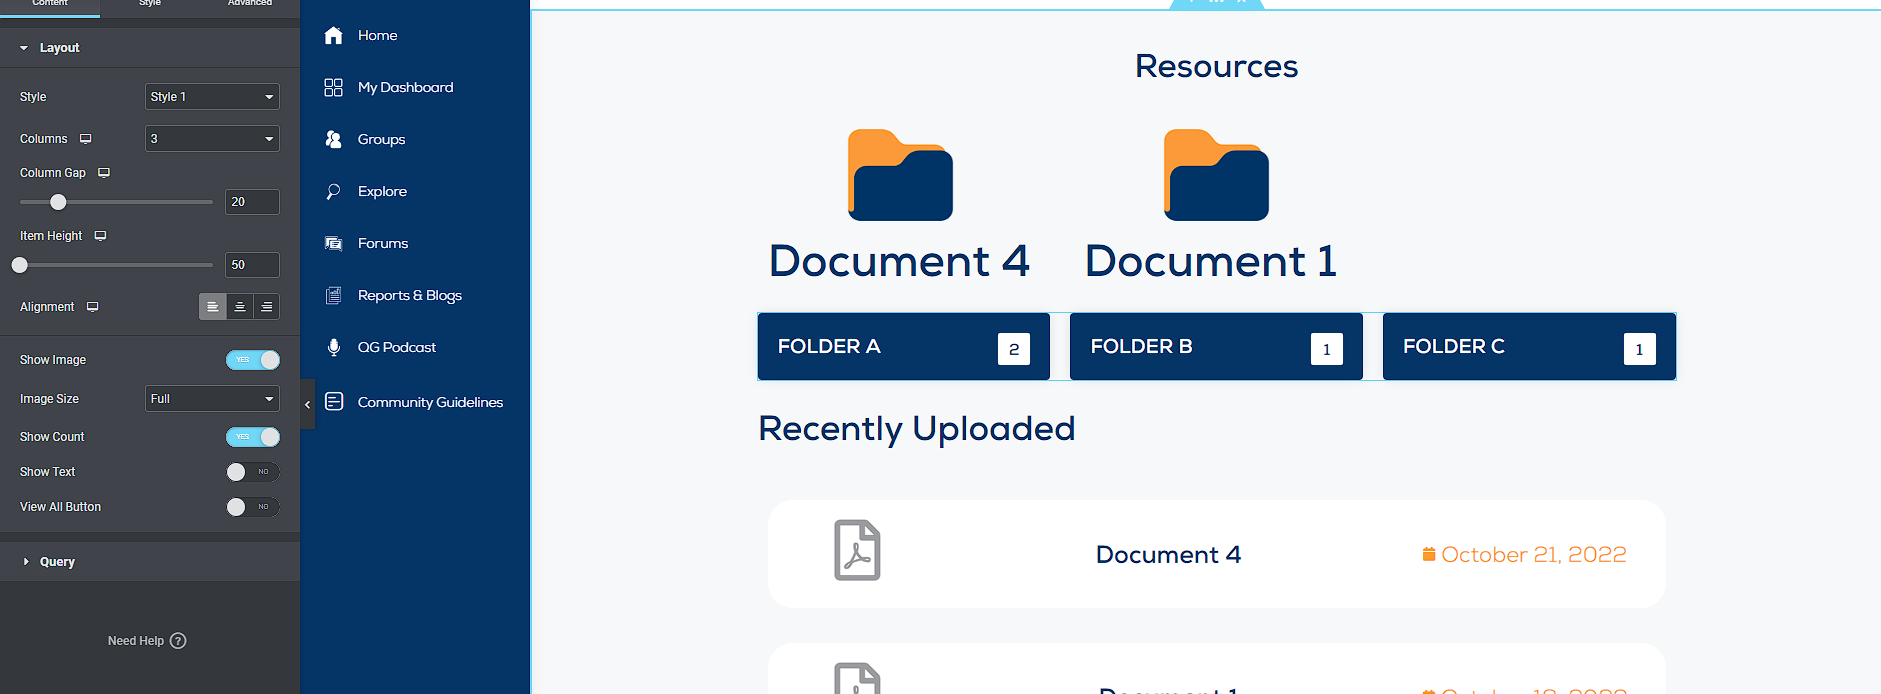Open FOLDER B category button
The height and width of the screenshot is (694, 1881).
click(x=1216, y=347)
